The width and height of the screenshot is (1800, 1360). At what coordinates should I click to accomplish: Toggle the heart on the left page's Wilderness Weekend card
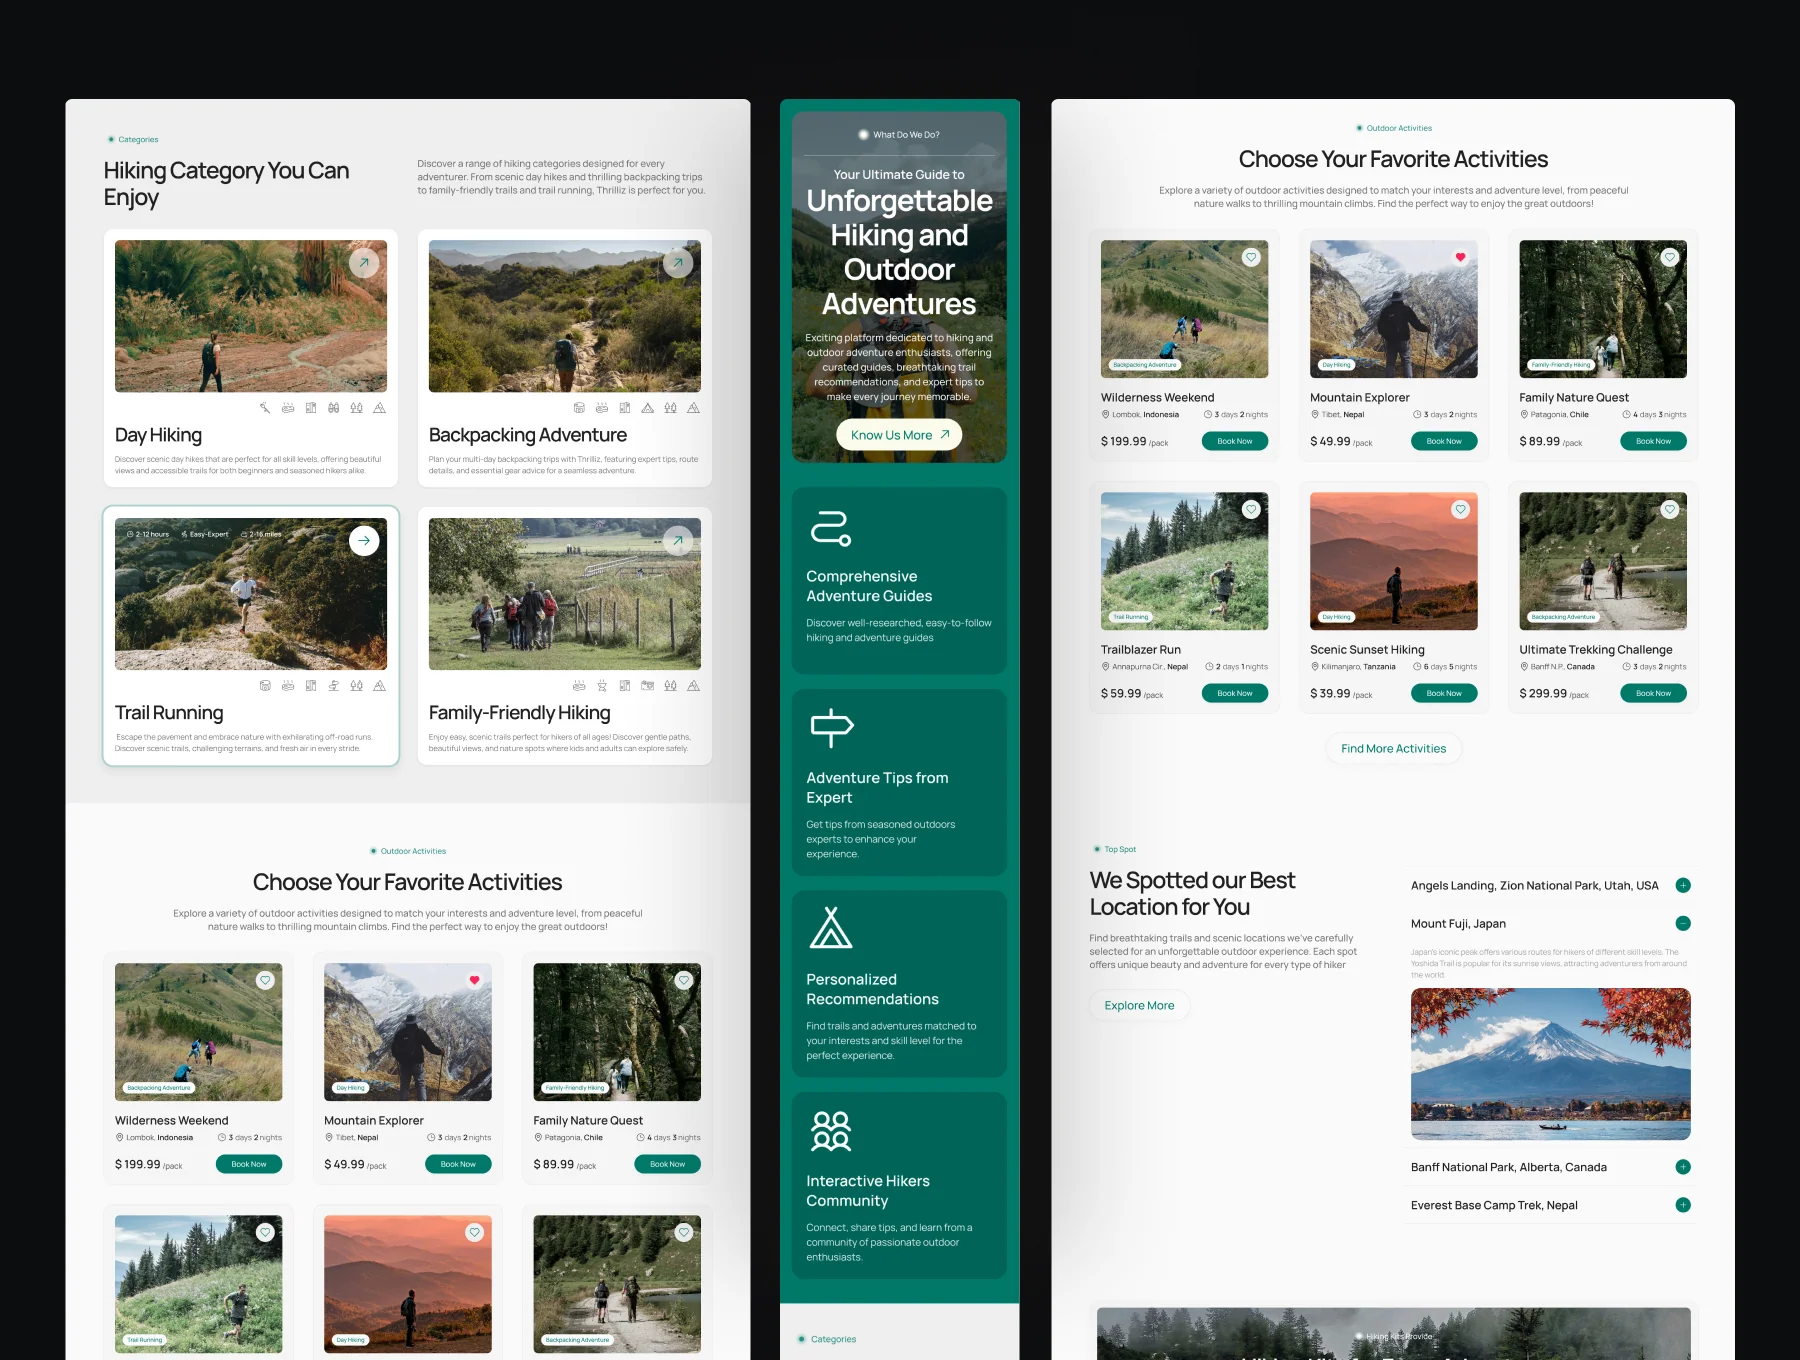tap(265, 980)
